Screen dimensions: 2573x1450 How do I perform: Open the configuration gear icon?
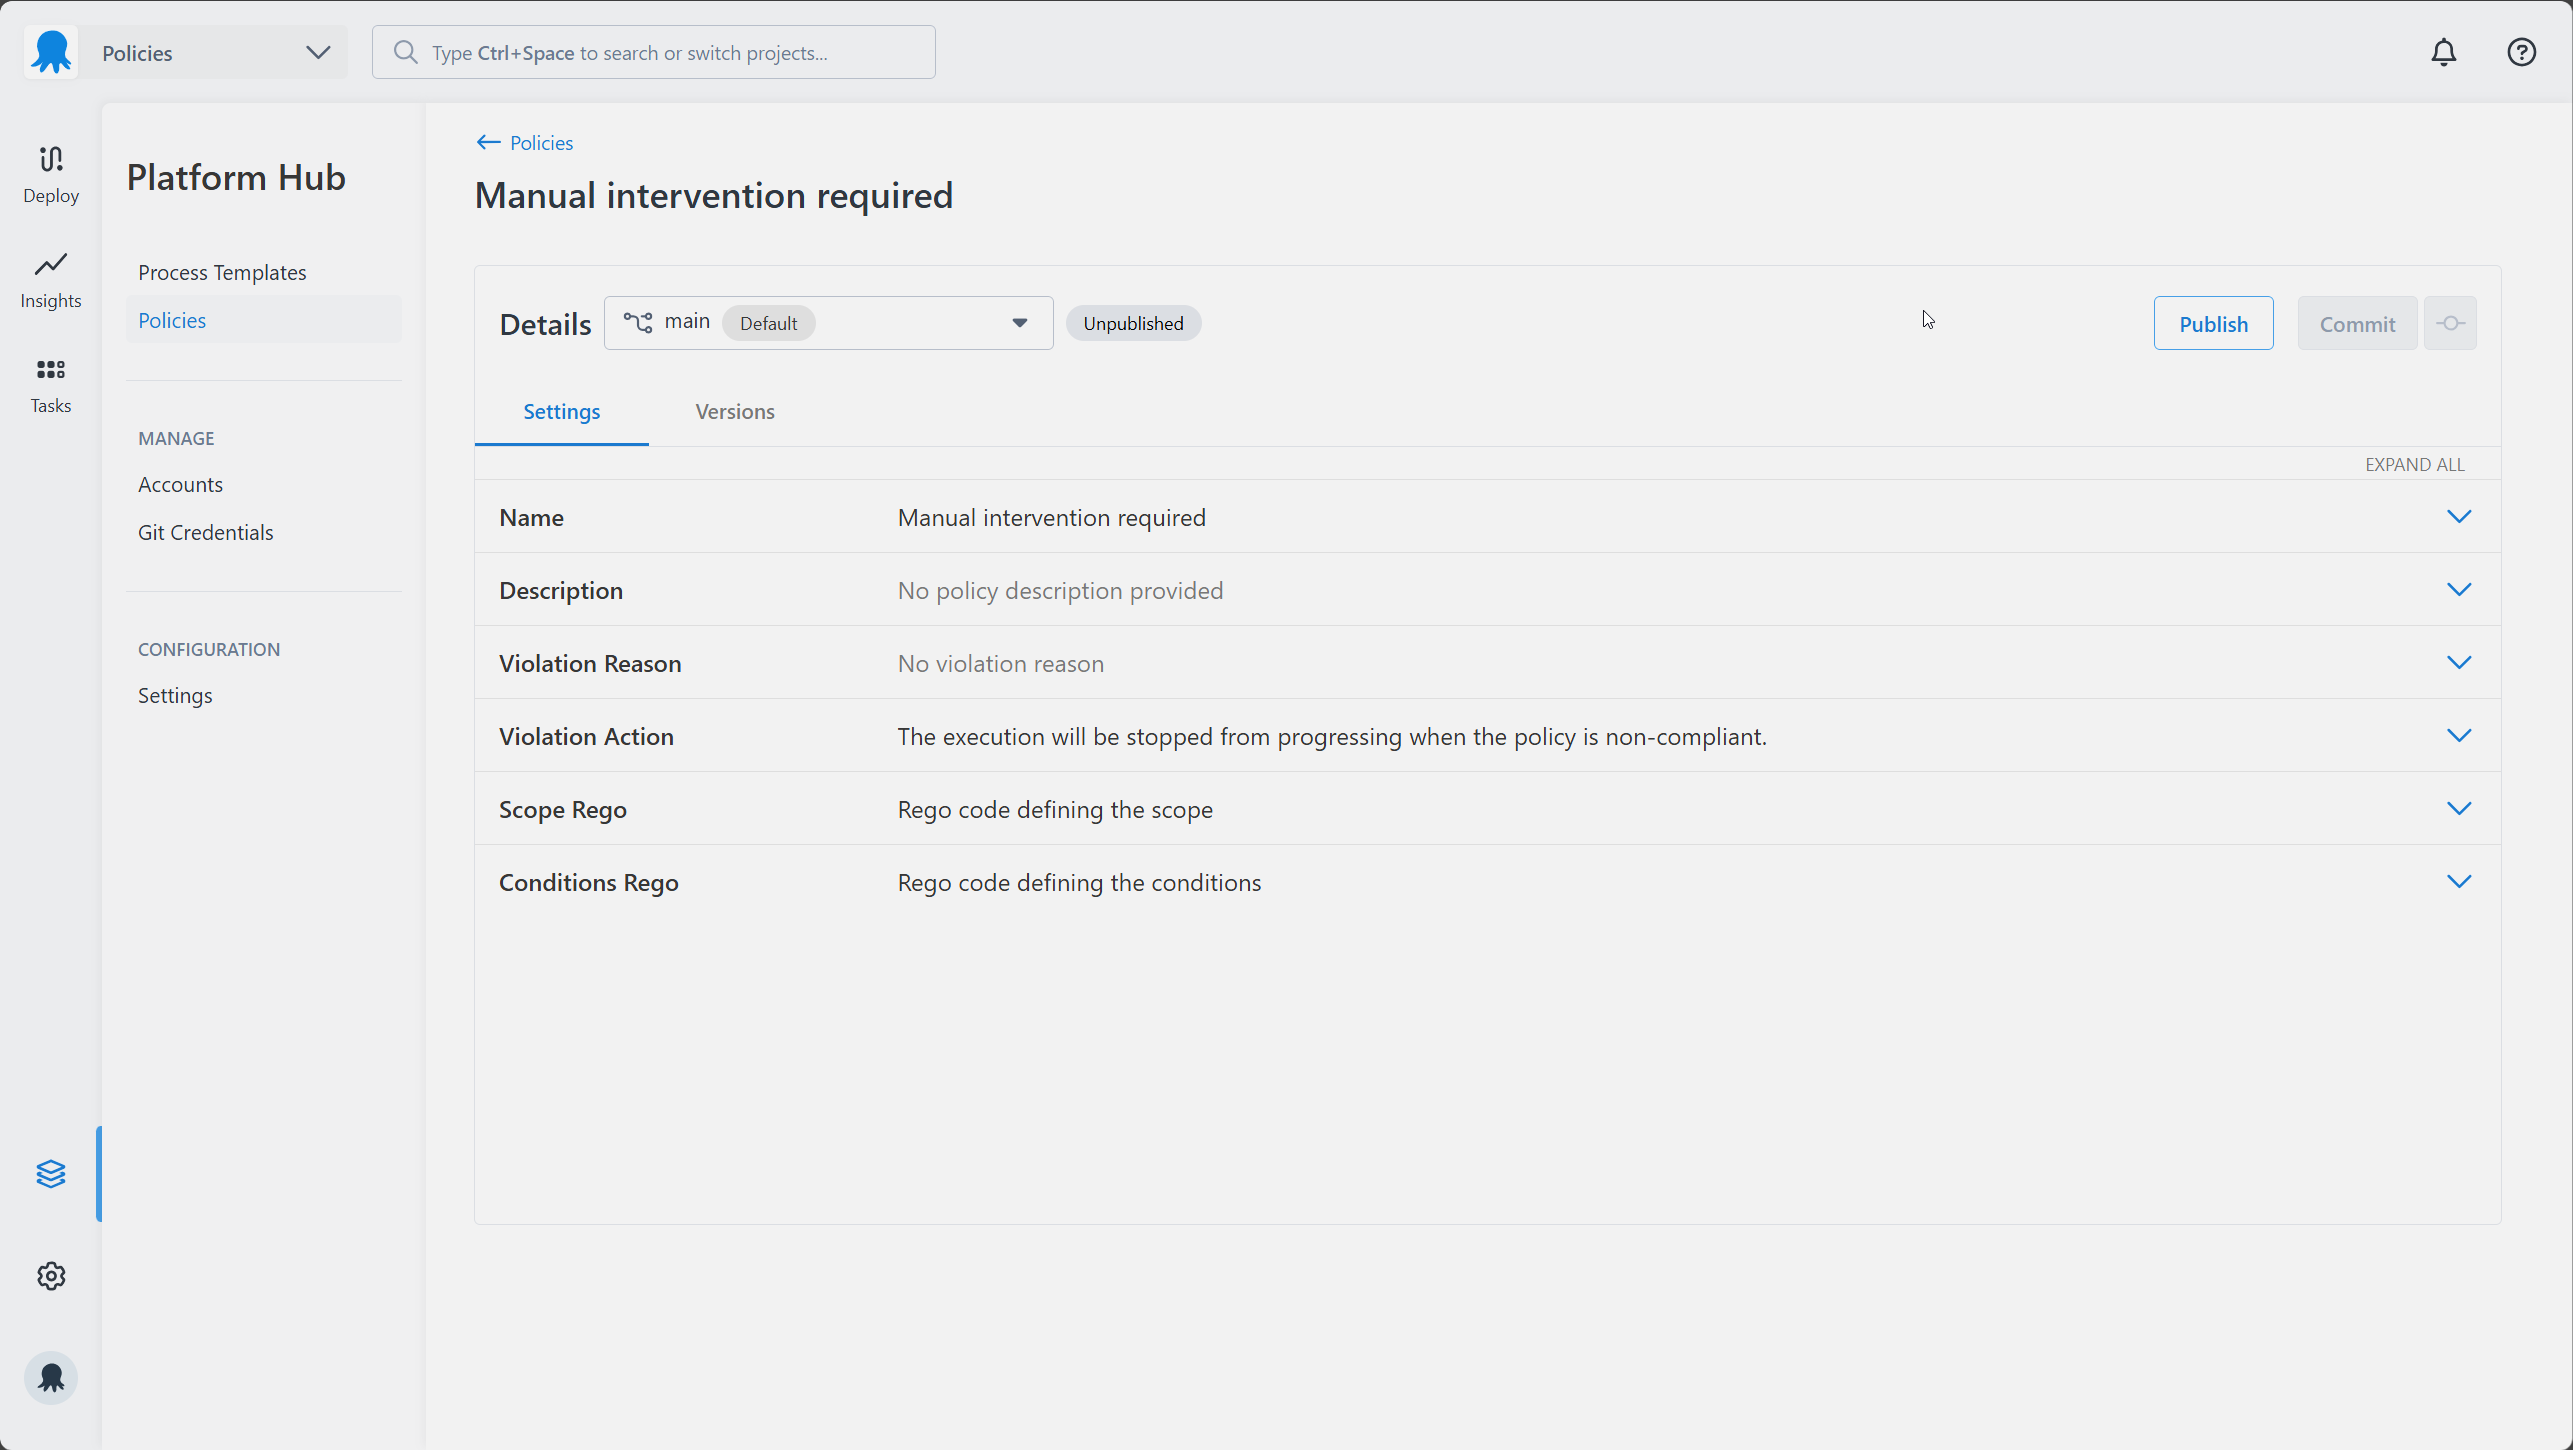[x=51, y=1276]
